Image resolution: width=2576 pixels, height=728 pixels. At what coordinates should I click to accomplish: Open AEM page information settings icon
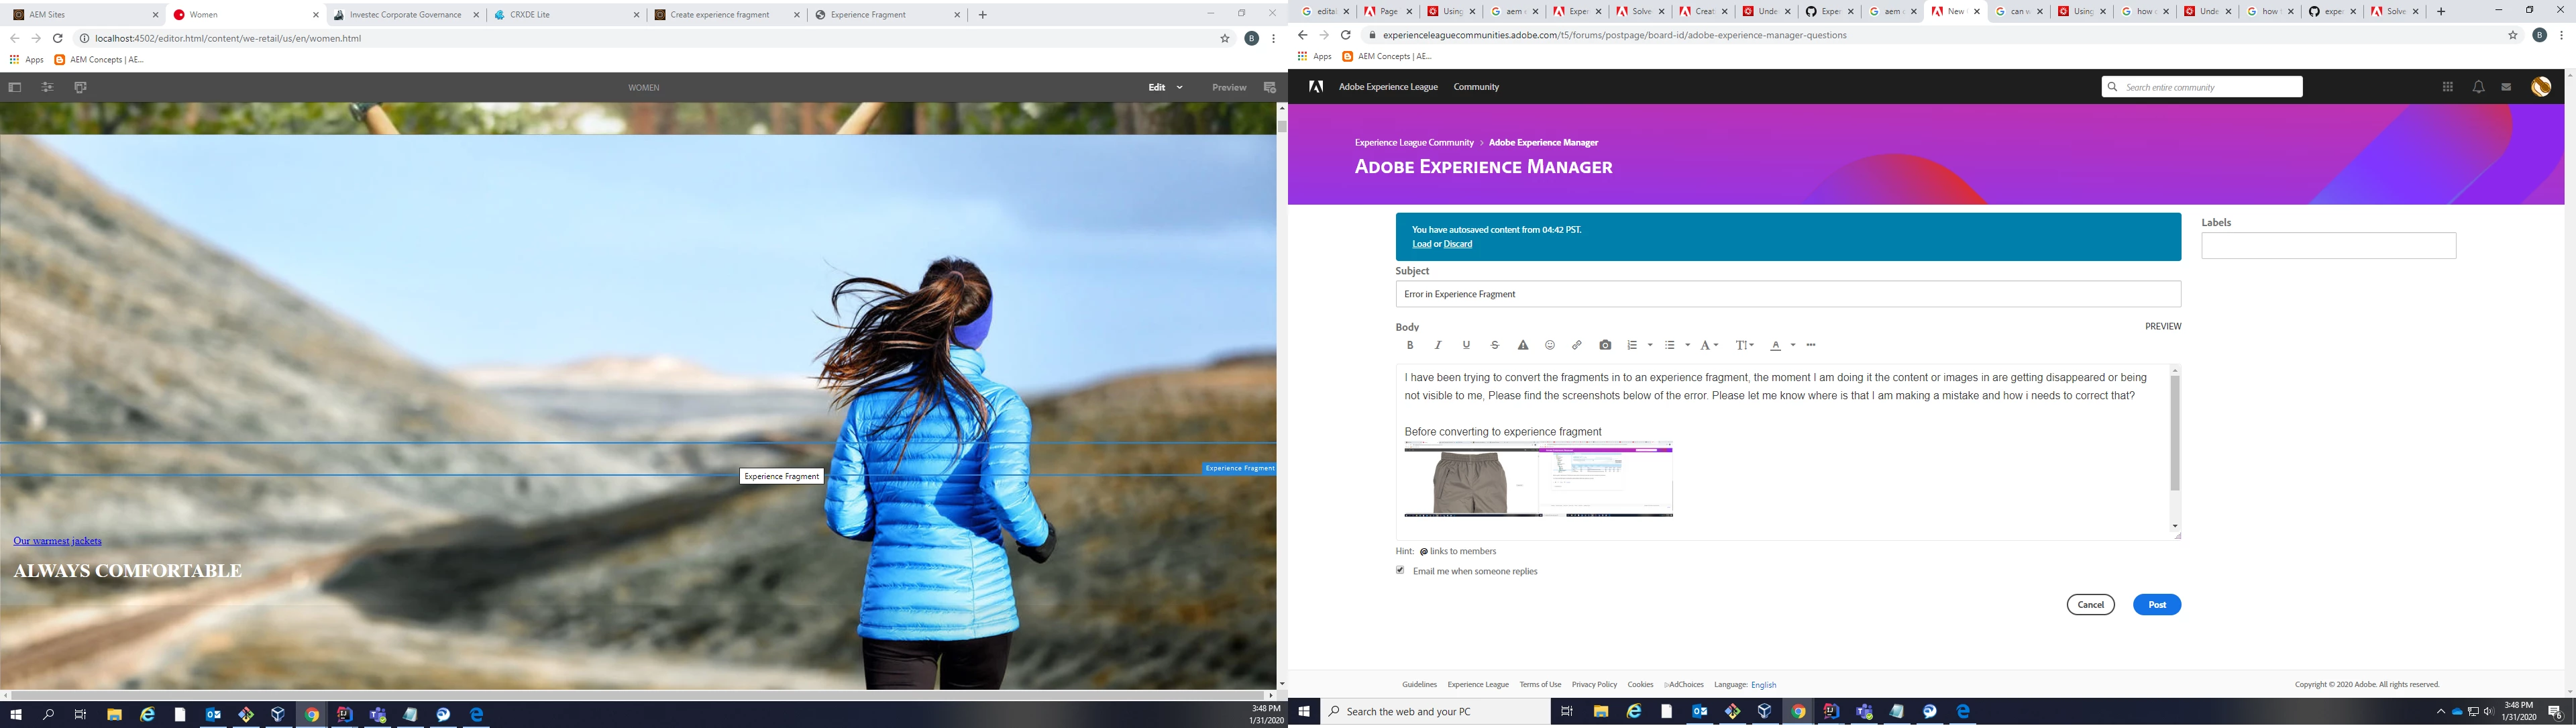(x=47, y=88)
